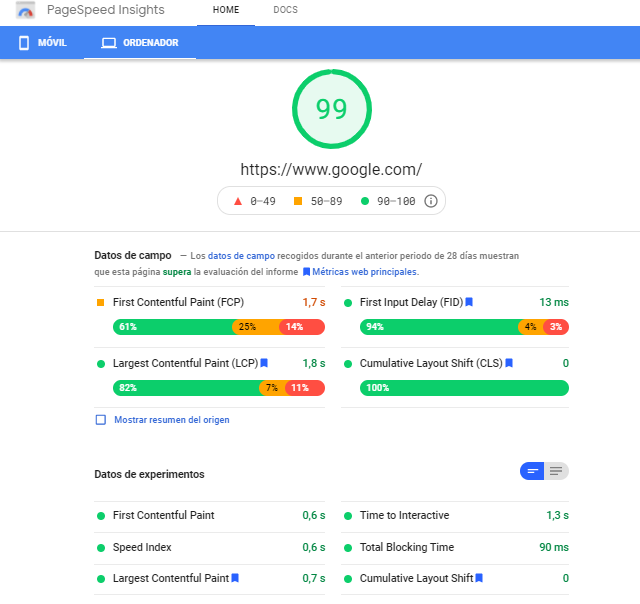Viewport: 640px width, 604px height.
Task: Click the green dot beside lab First Contentful Paint
Action: 101,516
